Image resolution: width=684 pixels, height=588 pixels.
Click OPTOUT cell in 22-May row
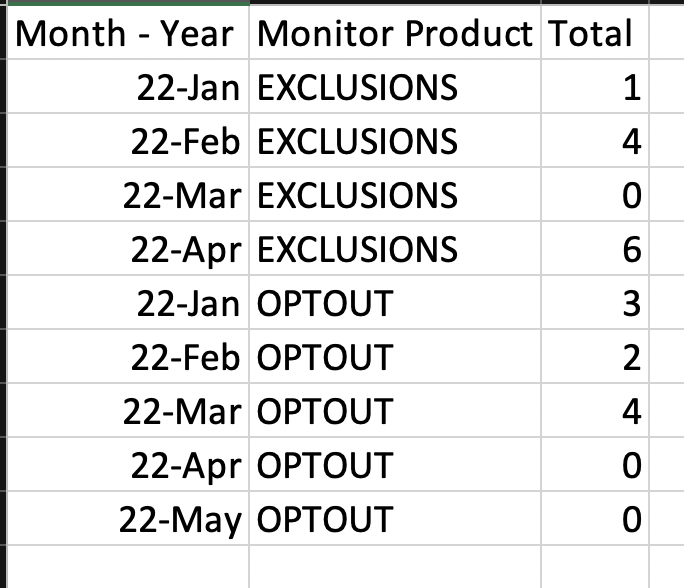pyautogui.click(x=395, y=519)
